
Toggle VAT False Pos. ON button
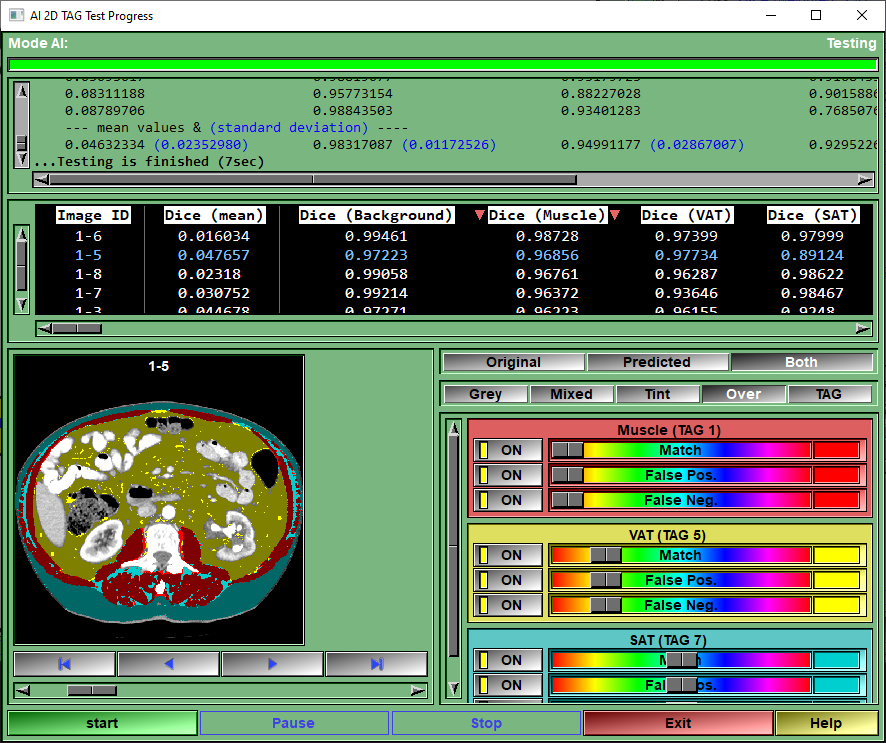(509, 580)
